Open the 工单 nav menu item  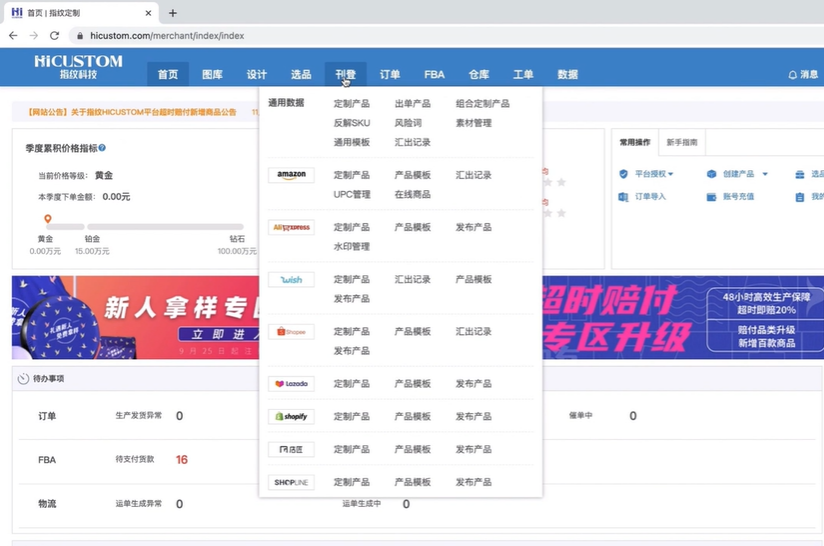[x=523, y=75]
